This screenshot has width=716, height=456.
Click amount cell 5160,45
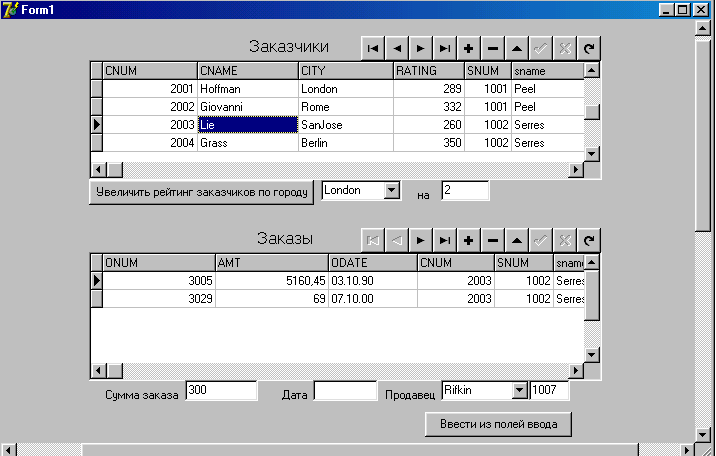coord(272,281)
